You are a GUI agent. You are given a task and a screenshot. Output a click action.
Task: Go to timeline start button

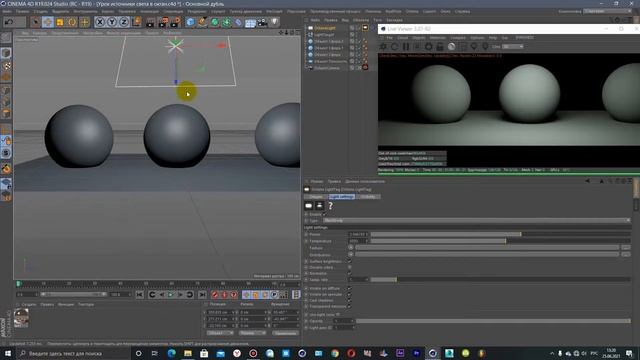pos(140,295)
